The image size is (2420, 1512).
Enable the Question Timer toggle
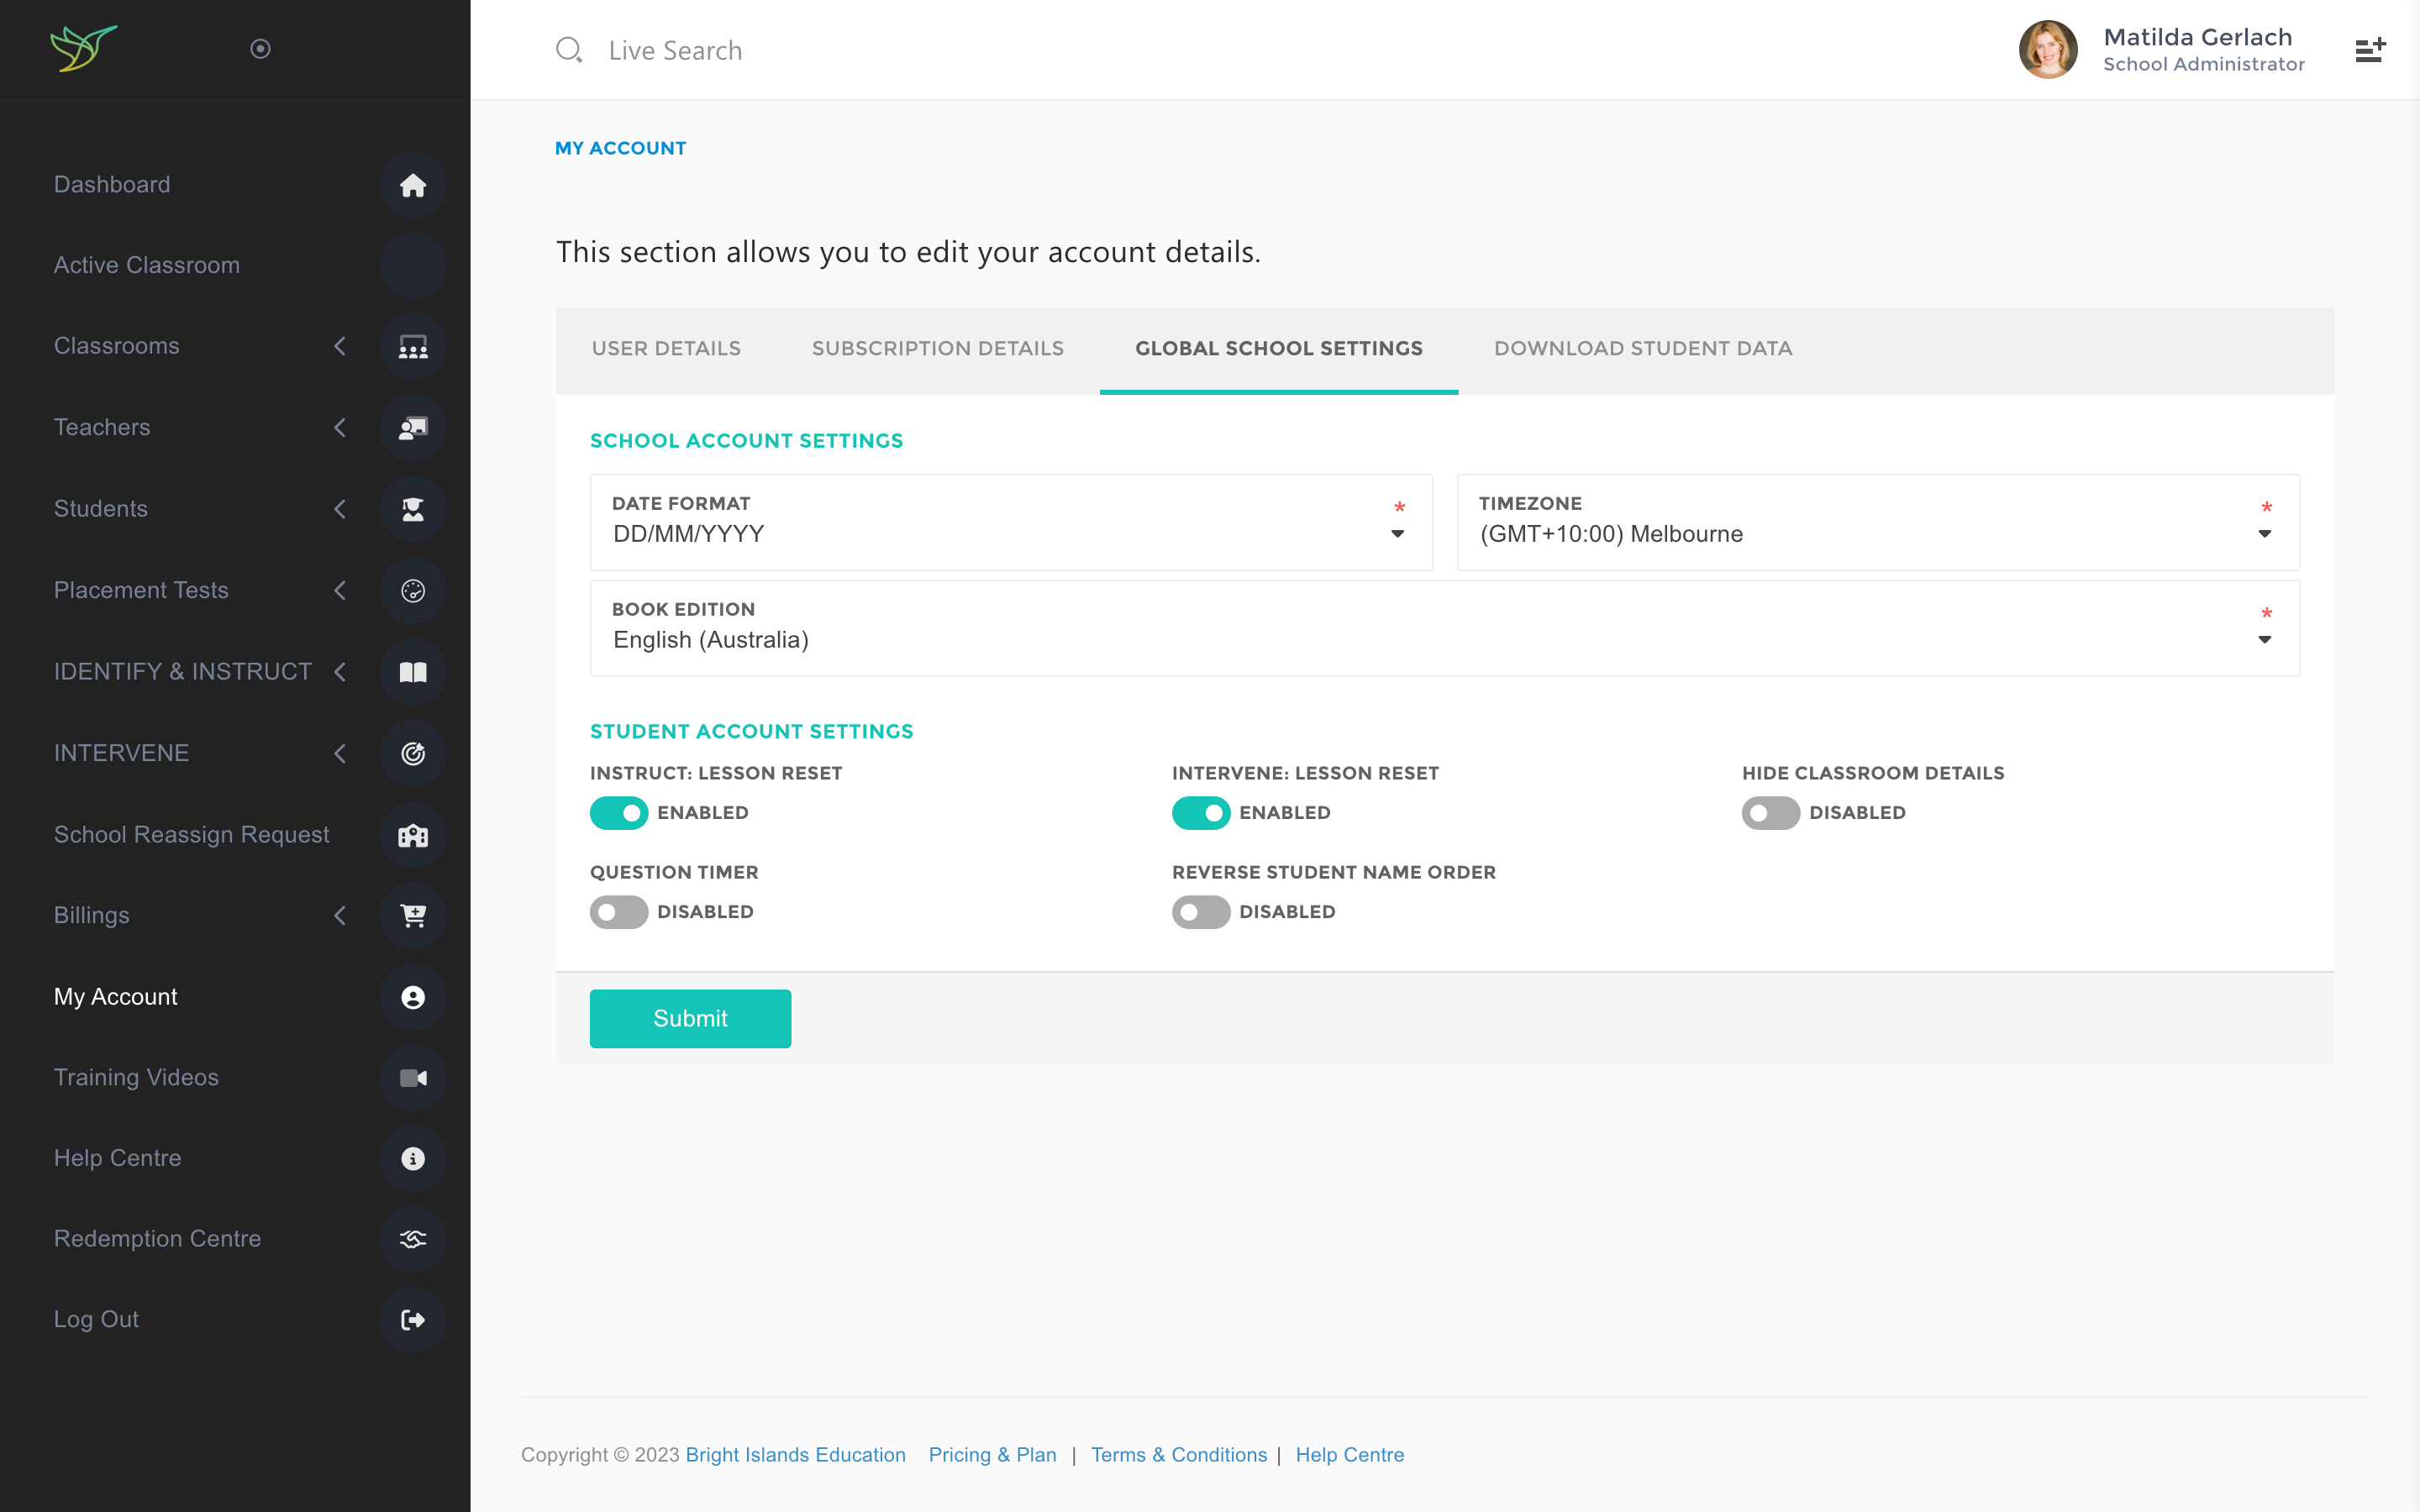coord(619,911)
